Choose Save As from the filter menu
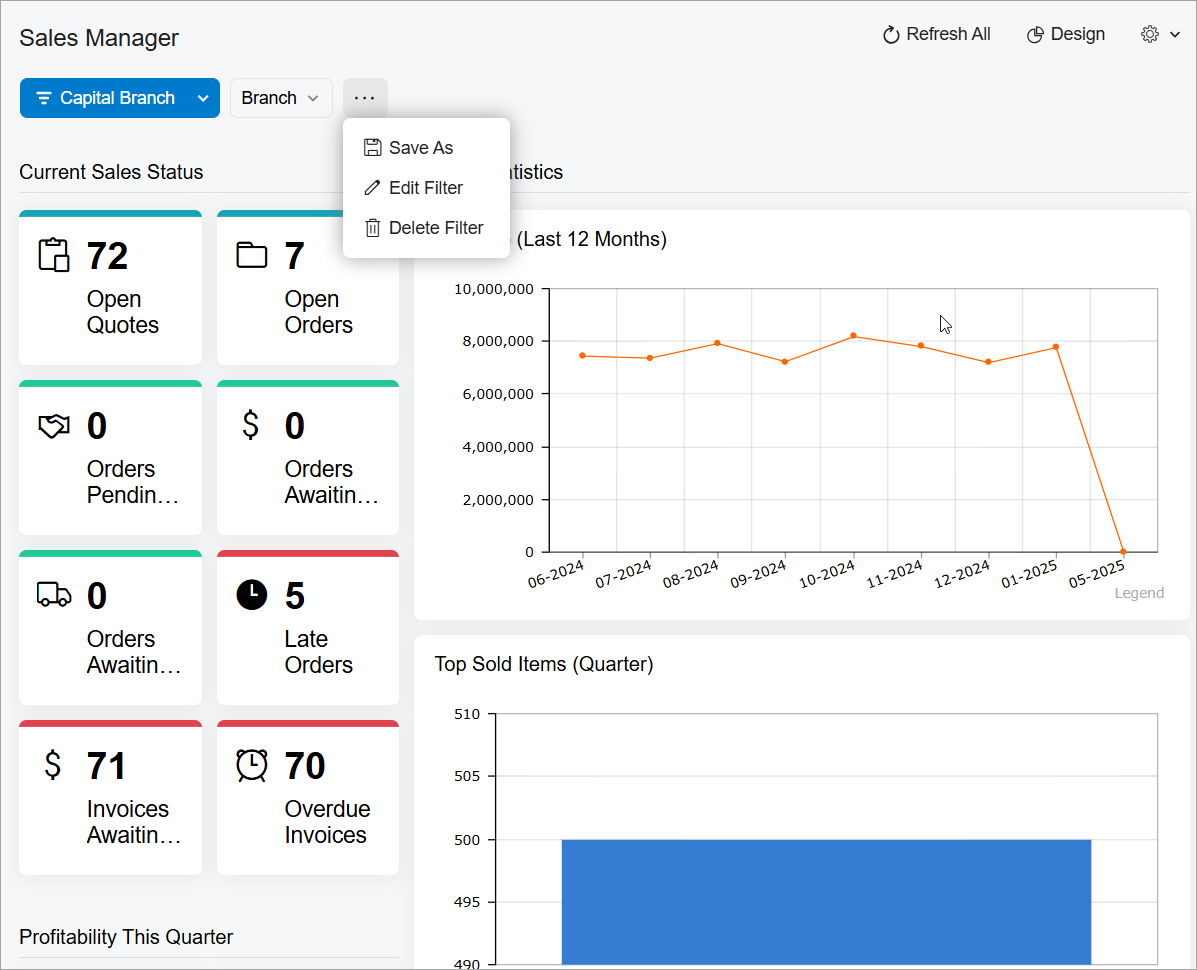1197x970 pixels. (x=421, y=148)
